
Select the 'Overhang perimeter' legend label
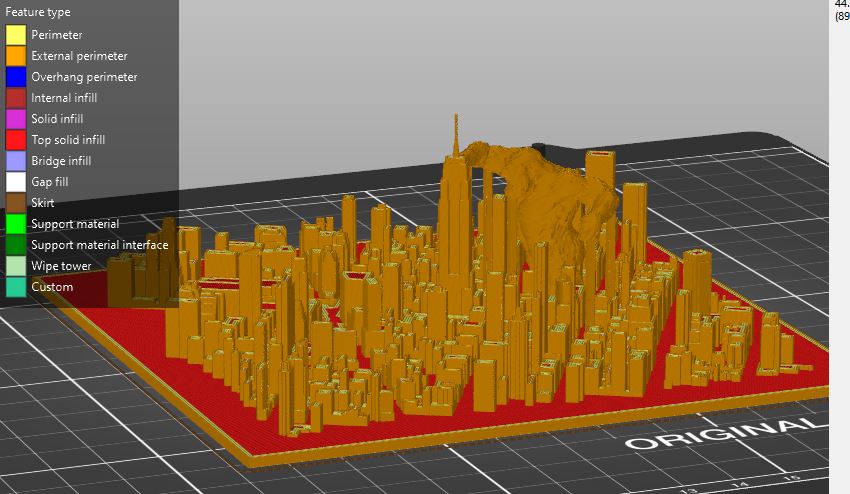[x=84, y=77]
